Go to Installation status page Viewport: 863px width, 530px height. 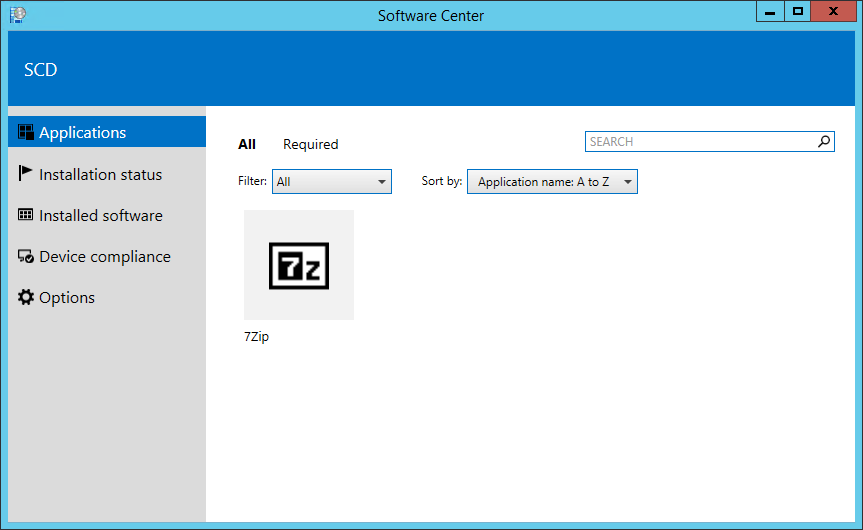pyautogui.click(x=101, y=174)
